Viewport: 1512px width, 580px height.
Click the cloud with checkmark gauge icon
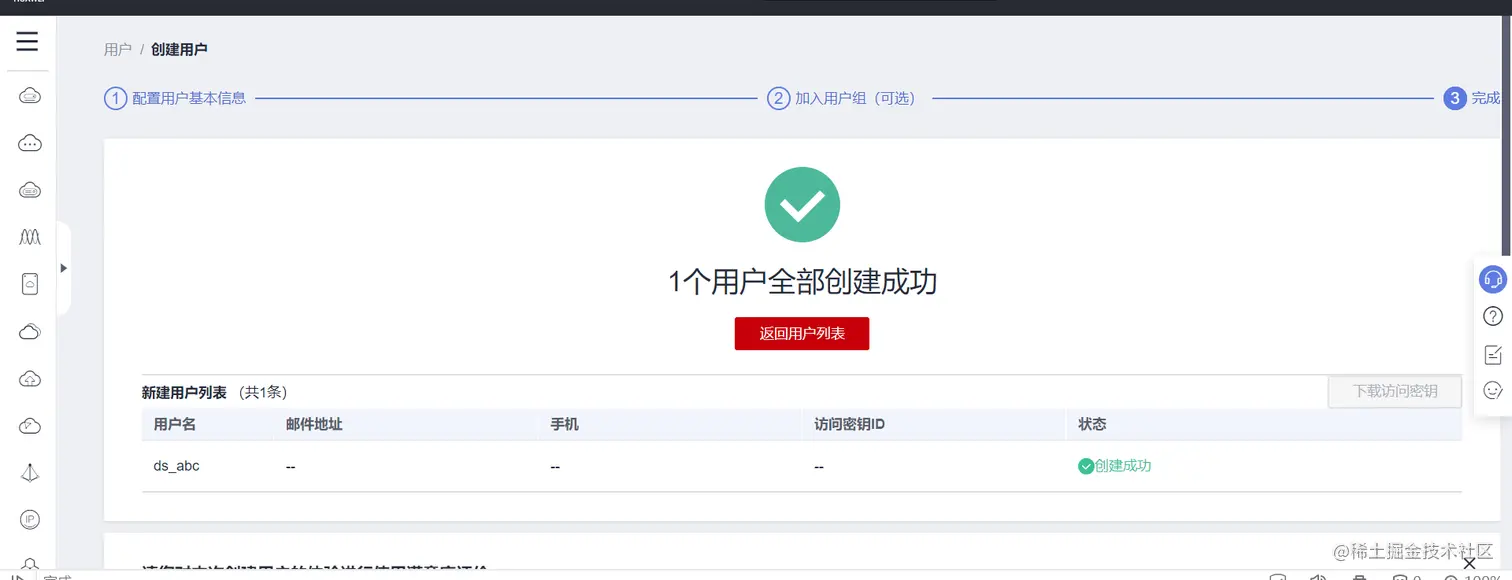pyautogui.click(x=30, y=425)
